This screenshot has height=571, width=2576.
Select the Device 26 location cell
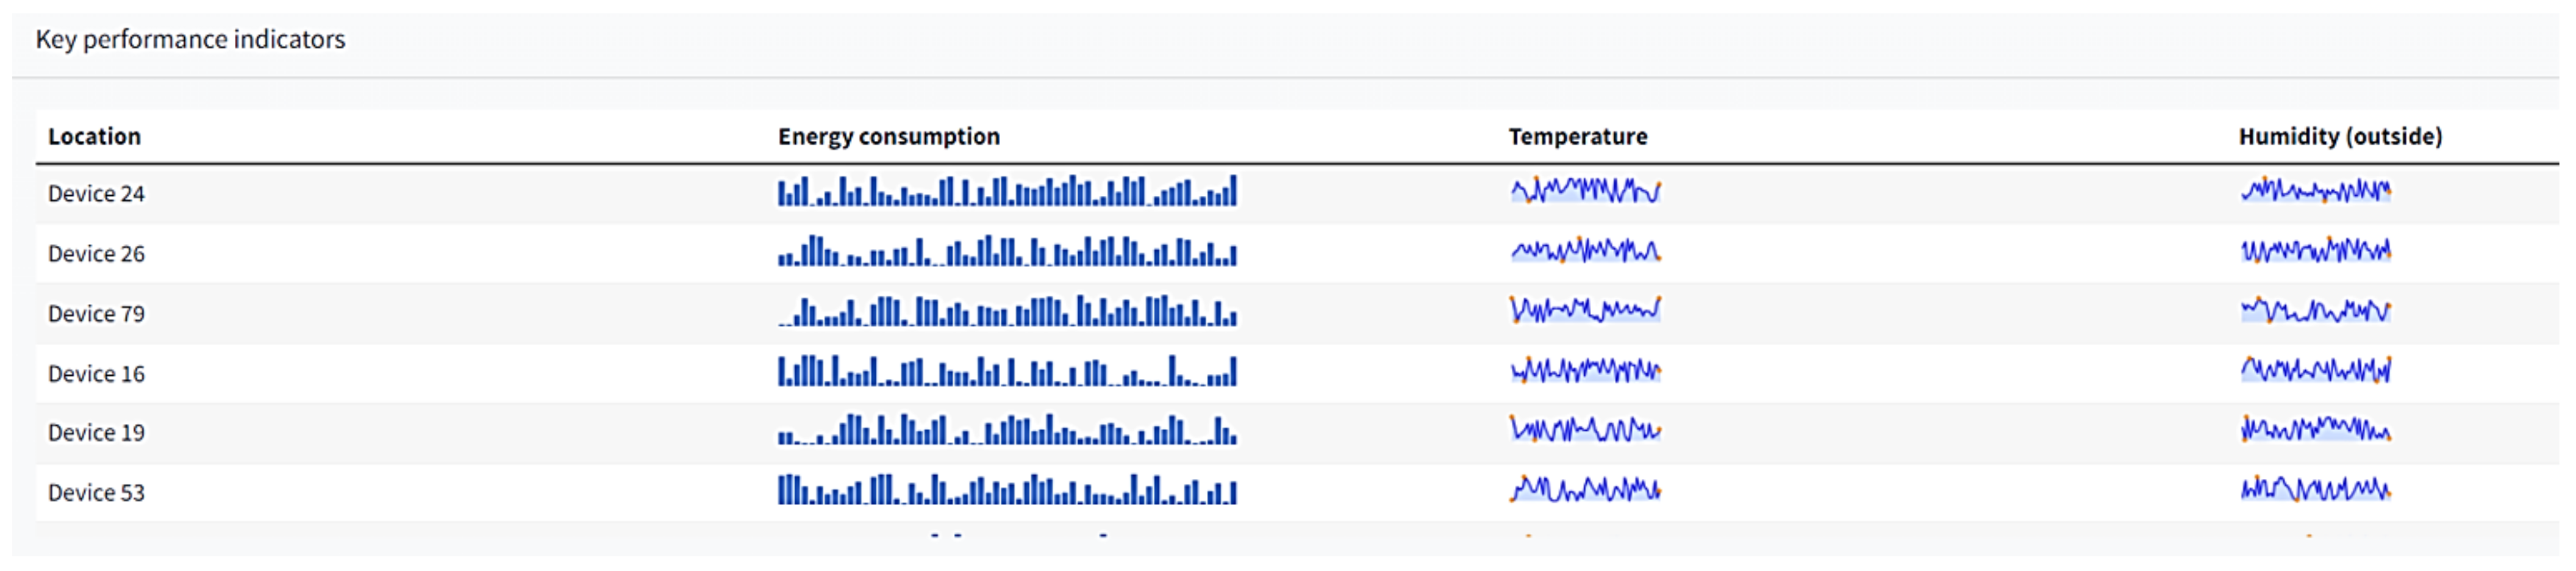point(96,254)
